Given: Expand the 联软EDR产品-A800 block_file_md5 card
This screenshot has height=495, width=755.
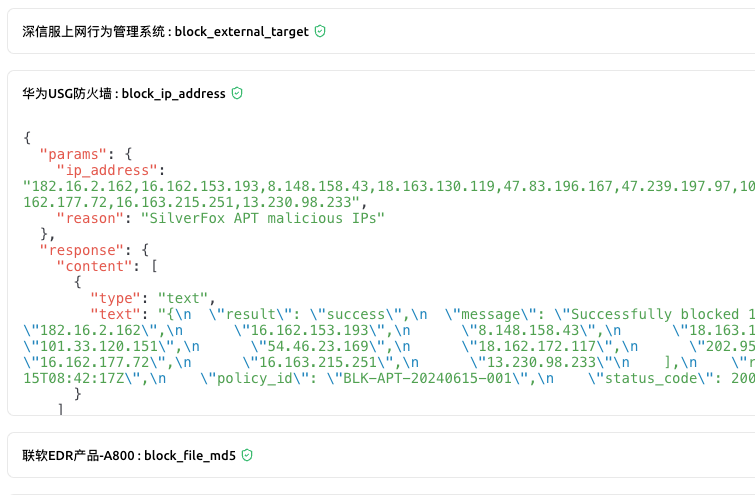Looking at the screenshot, I should 381,455.
